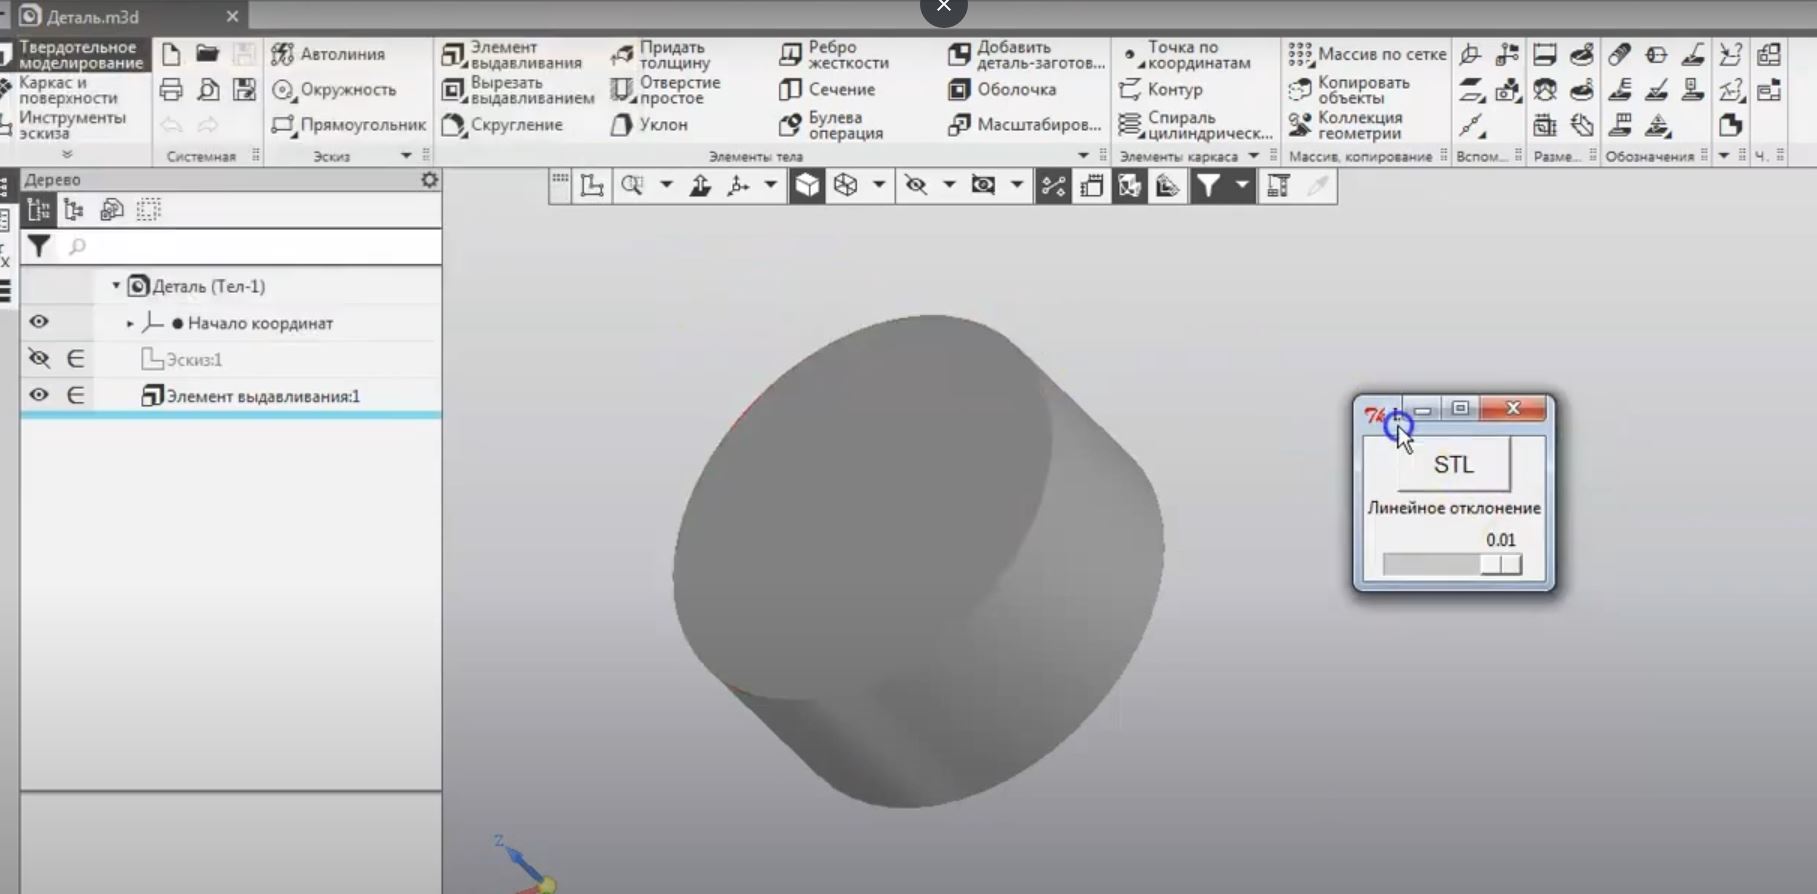Expand Элементы тела panel dropdown arrow
The image size is (1817, 894).
pyautogui.click(x=1083, y=156)
